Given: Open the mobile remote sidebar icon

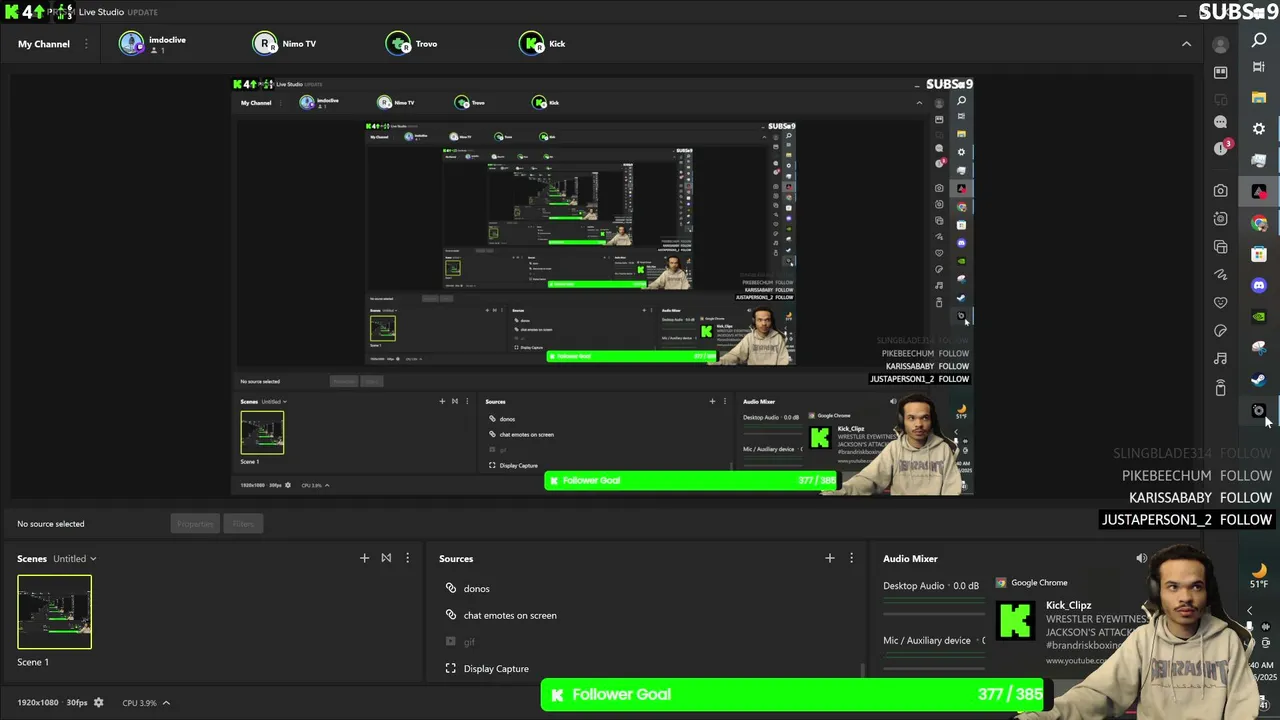Looking at the screenshot, I should (x=1220, y=388).
